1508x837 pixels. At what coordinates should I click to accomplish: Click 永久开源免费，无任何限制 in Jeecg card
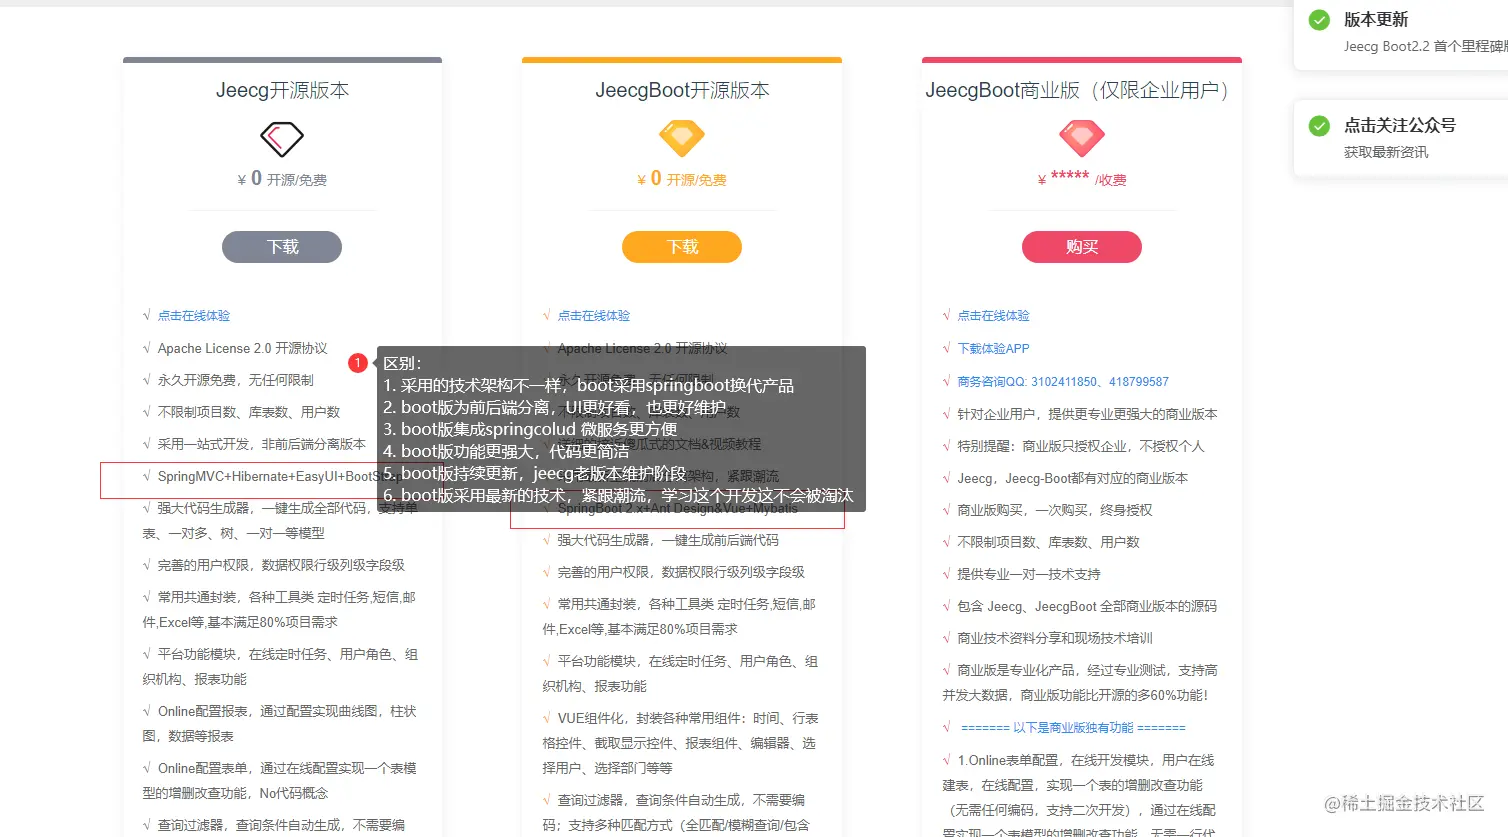click(236, 381)
